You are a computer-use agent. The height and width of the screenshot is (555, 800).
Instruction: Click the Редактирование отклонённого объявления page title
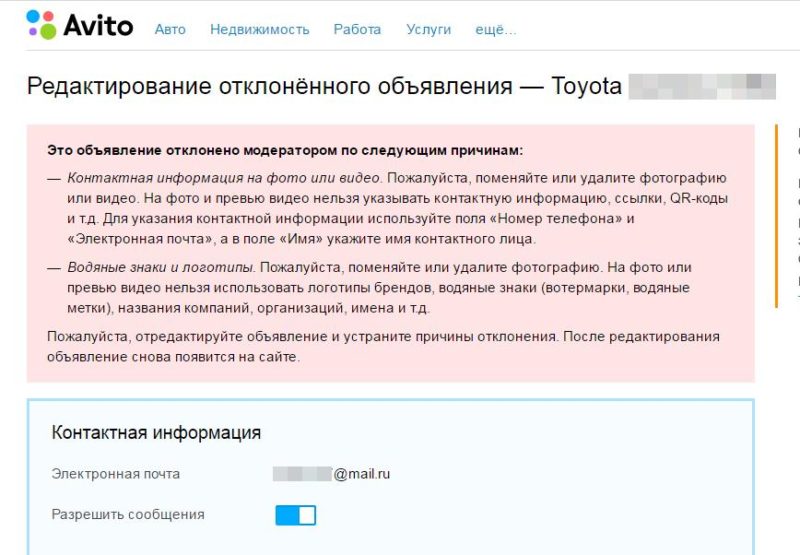pos(270,86)
